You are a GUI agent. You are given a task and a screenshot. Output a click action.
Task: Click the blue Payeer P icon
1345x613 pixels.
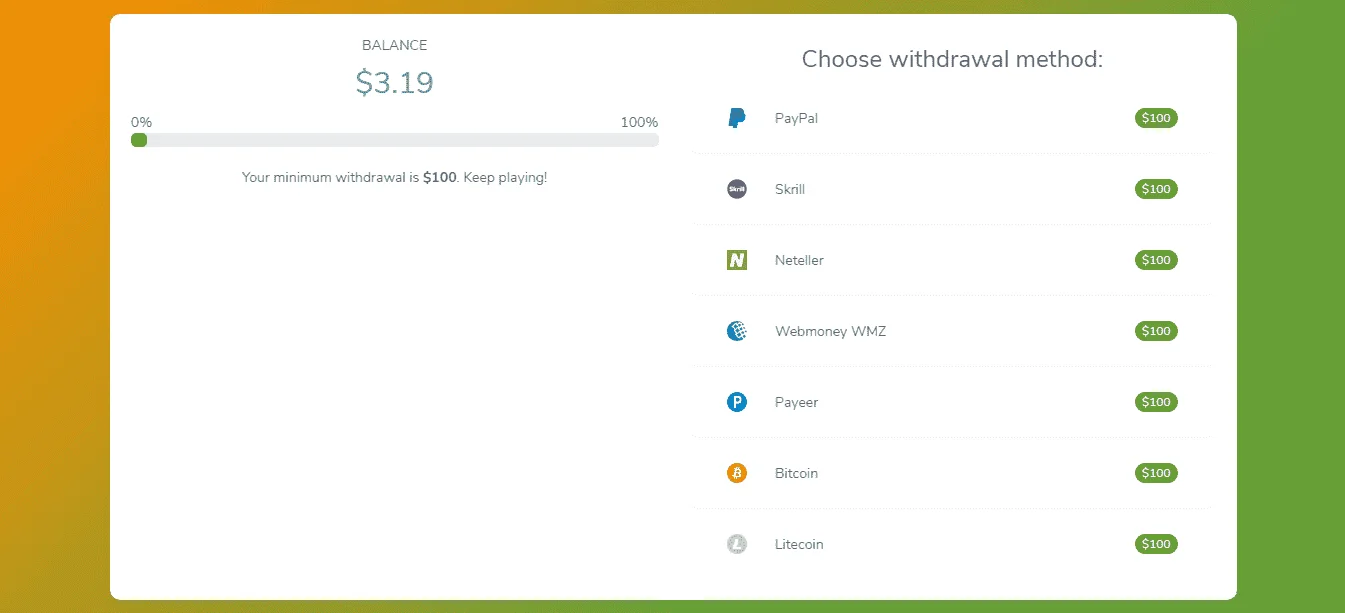737,402
